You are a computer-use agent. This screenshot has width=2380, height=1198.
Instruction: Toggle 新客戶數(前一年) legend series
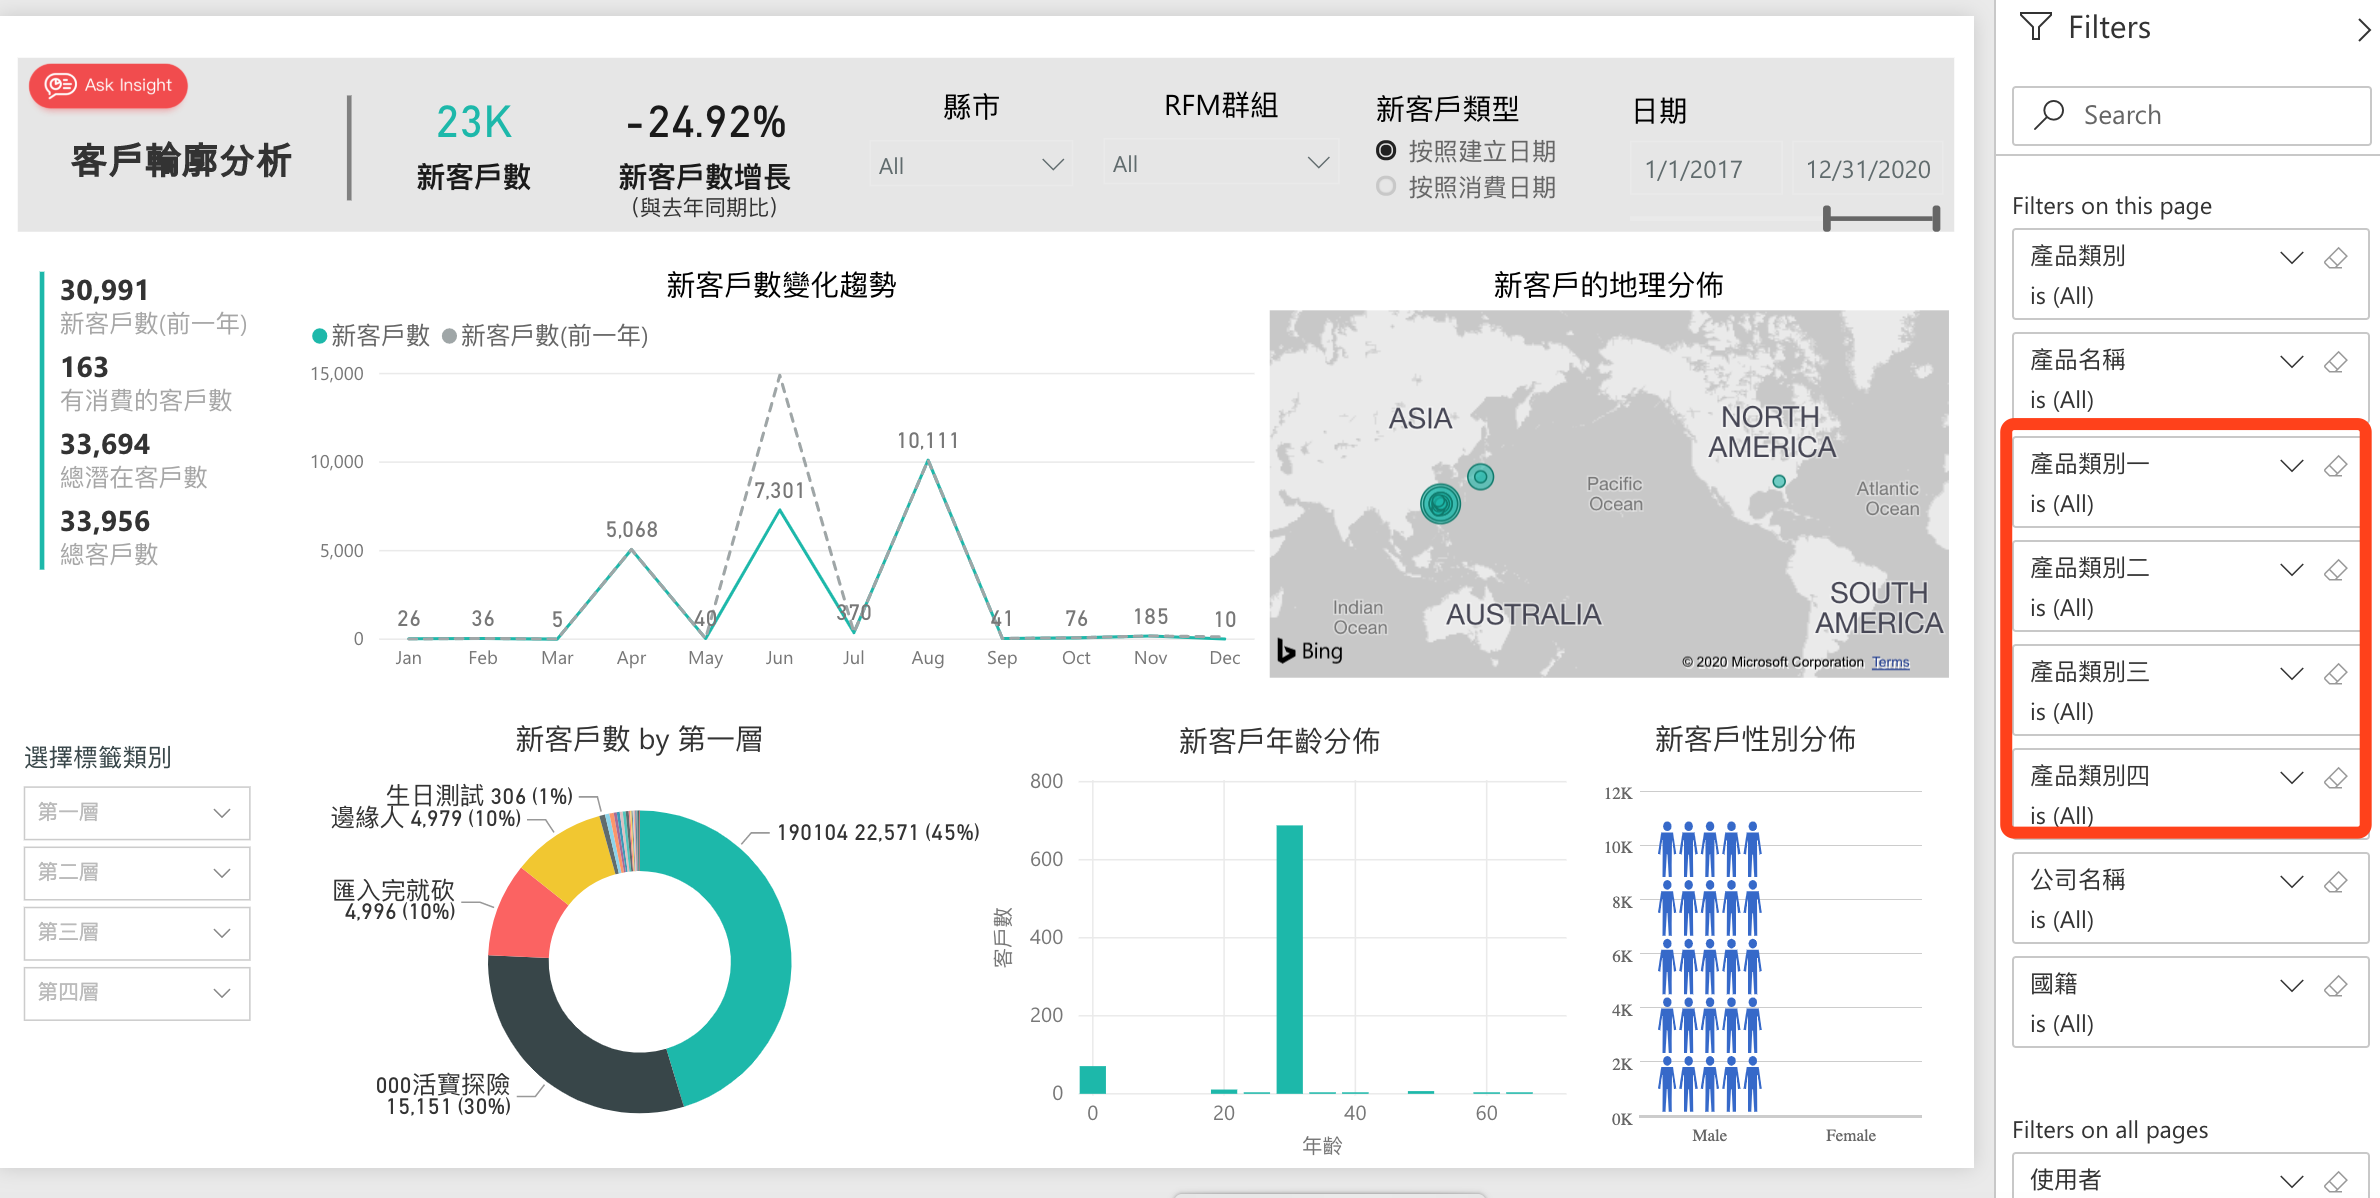545,336
